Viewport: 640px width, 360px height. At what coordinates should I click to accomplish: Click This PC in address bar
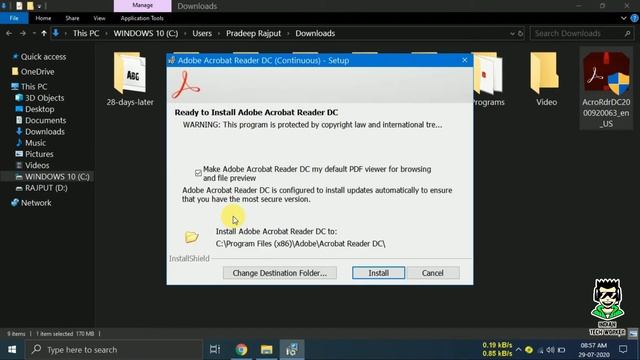[86, 33]
